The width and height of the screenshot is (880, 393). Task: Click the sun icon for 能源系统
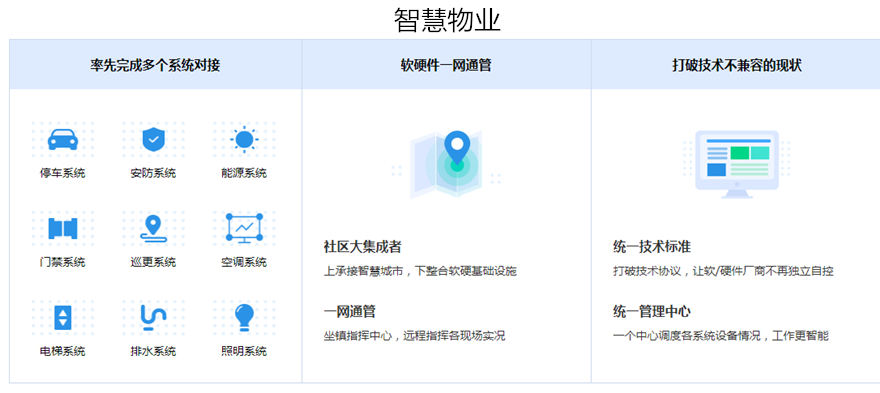[x=244, y=139]
